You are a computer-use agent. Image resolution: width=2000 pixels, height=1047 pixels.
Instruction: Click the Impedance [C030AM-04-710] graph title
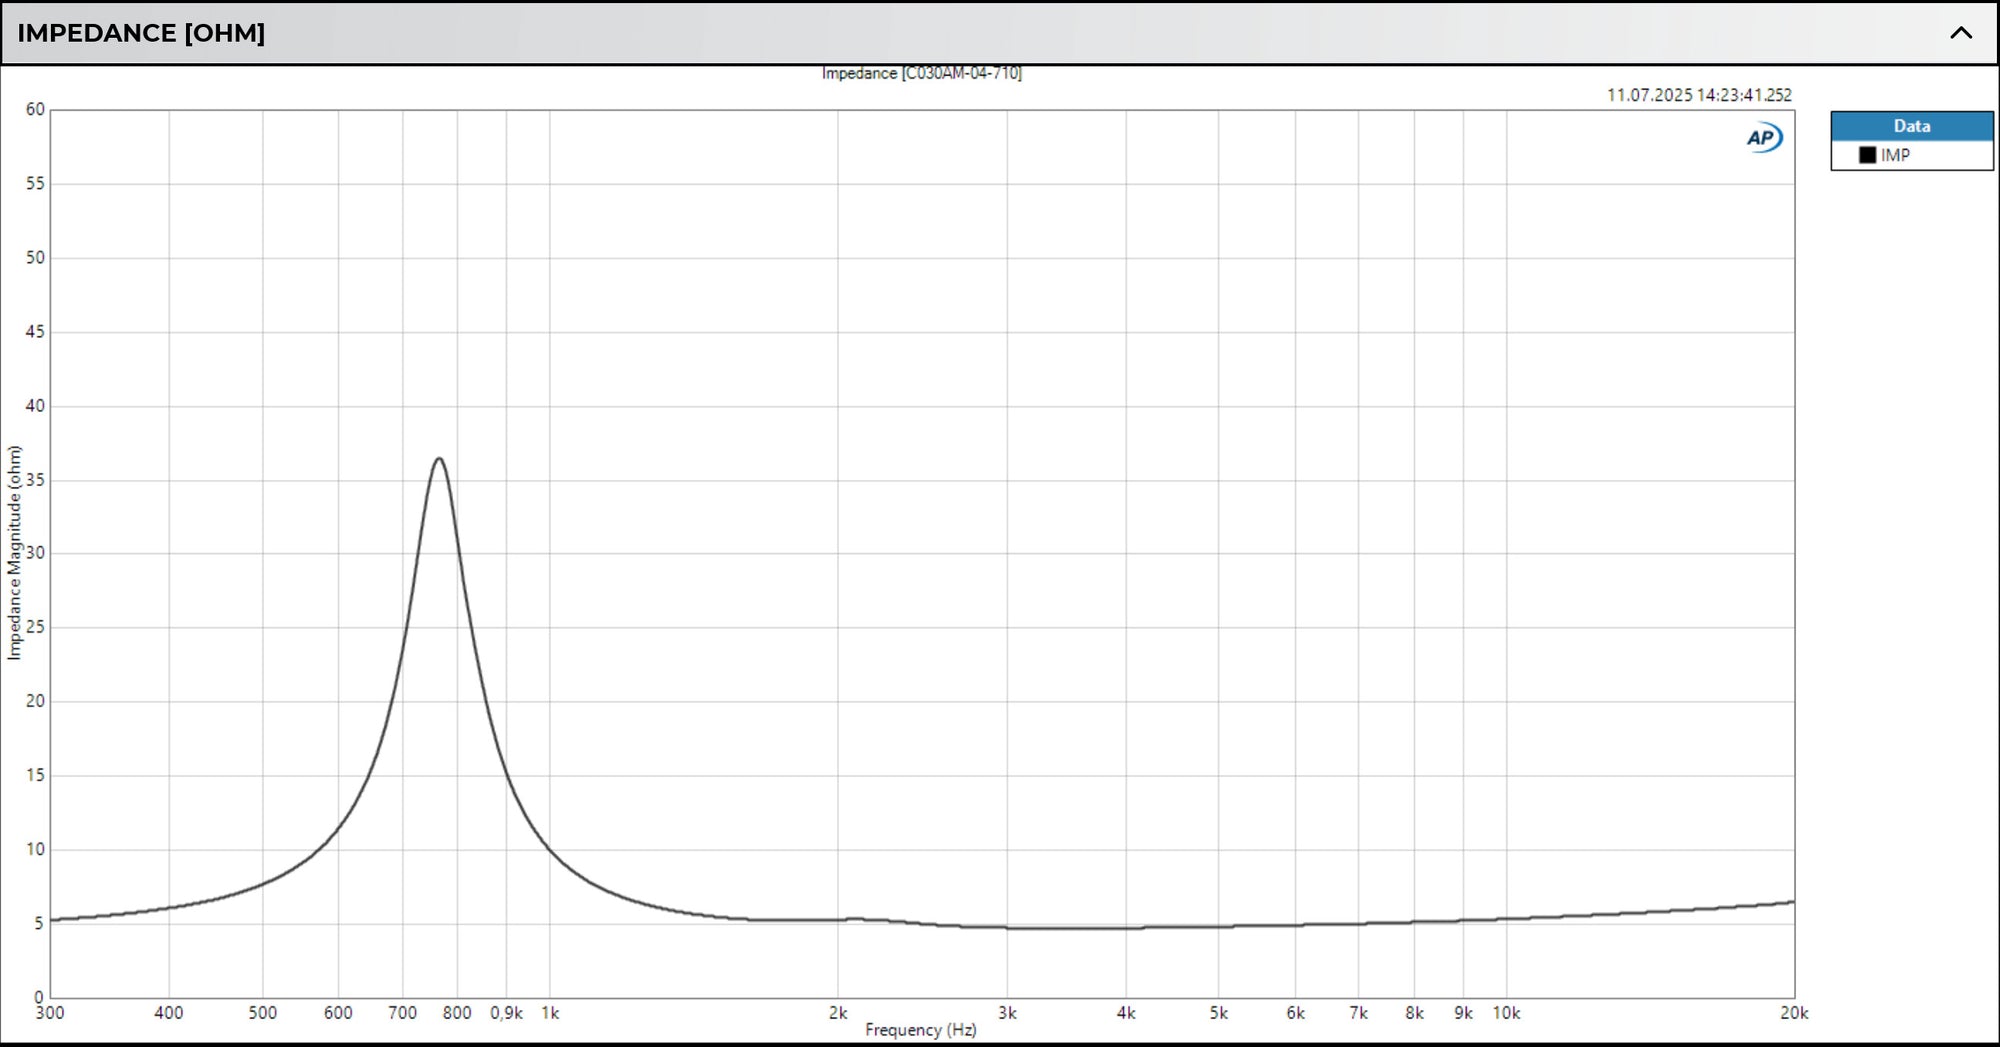click(921, 72)
